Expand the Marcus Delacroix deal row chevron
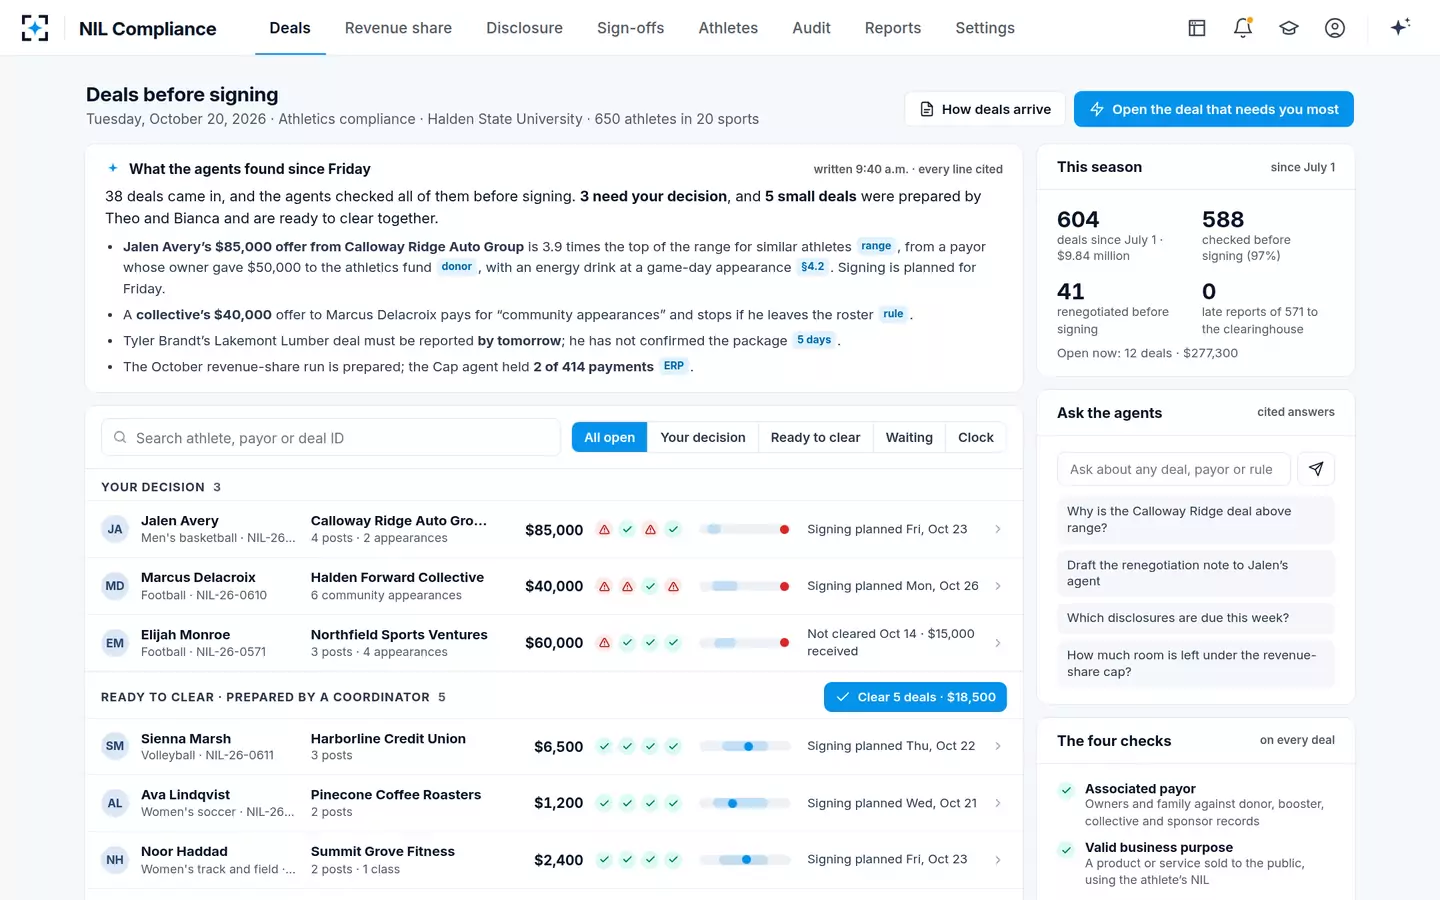 point(998,586)
